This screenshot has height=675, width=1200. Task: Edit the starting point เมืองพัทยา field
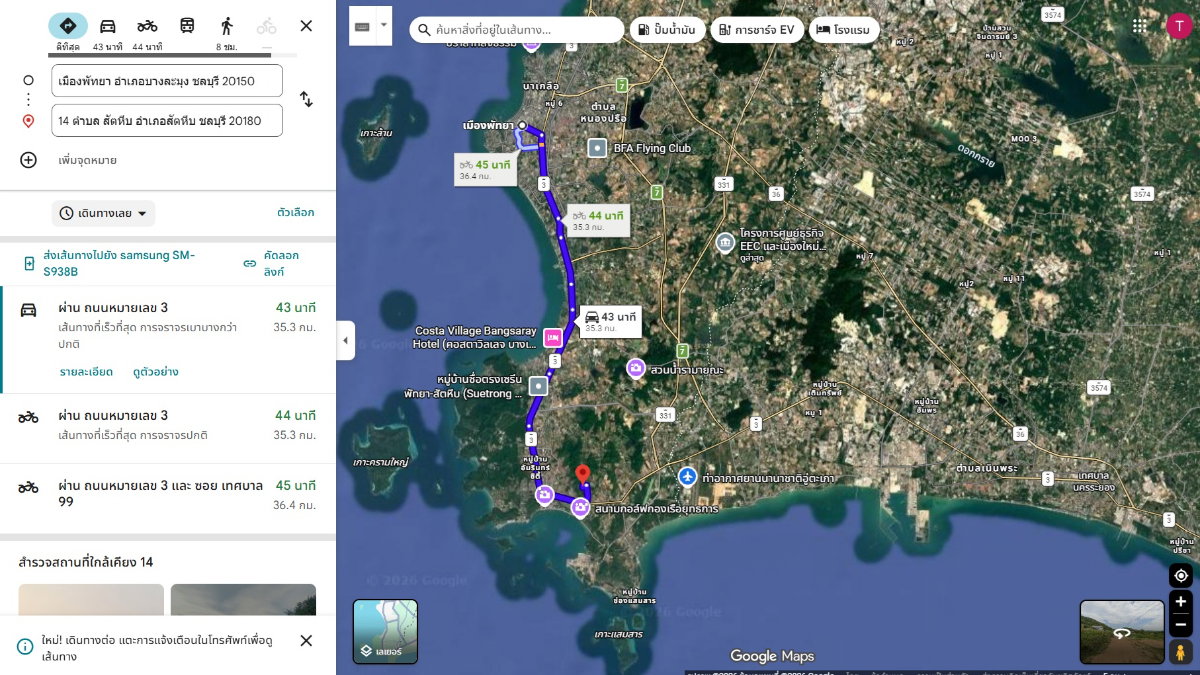coord(167,81)
